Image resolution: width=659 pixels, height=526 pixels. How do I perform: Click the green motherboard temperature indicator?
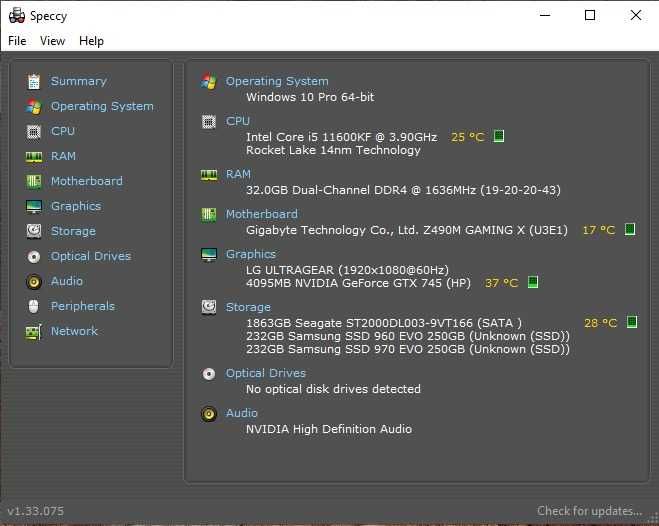630,229
